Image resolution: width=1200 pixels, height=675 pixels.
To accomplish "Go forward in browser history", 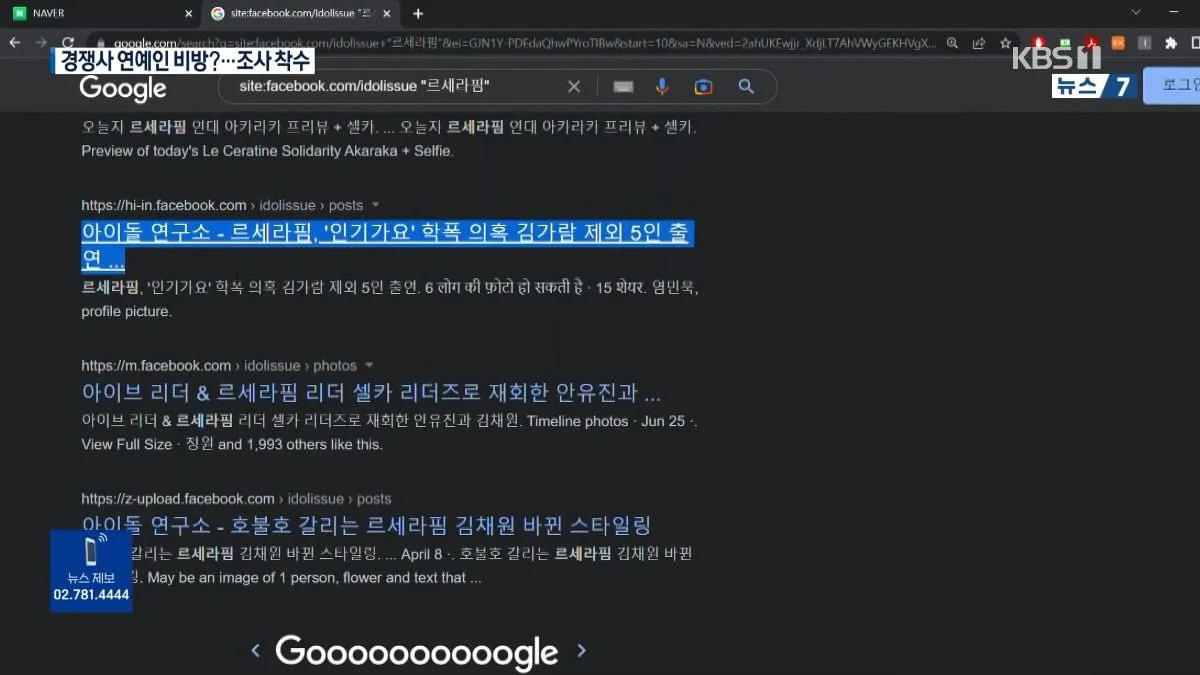I will pos(41,43).
